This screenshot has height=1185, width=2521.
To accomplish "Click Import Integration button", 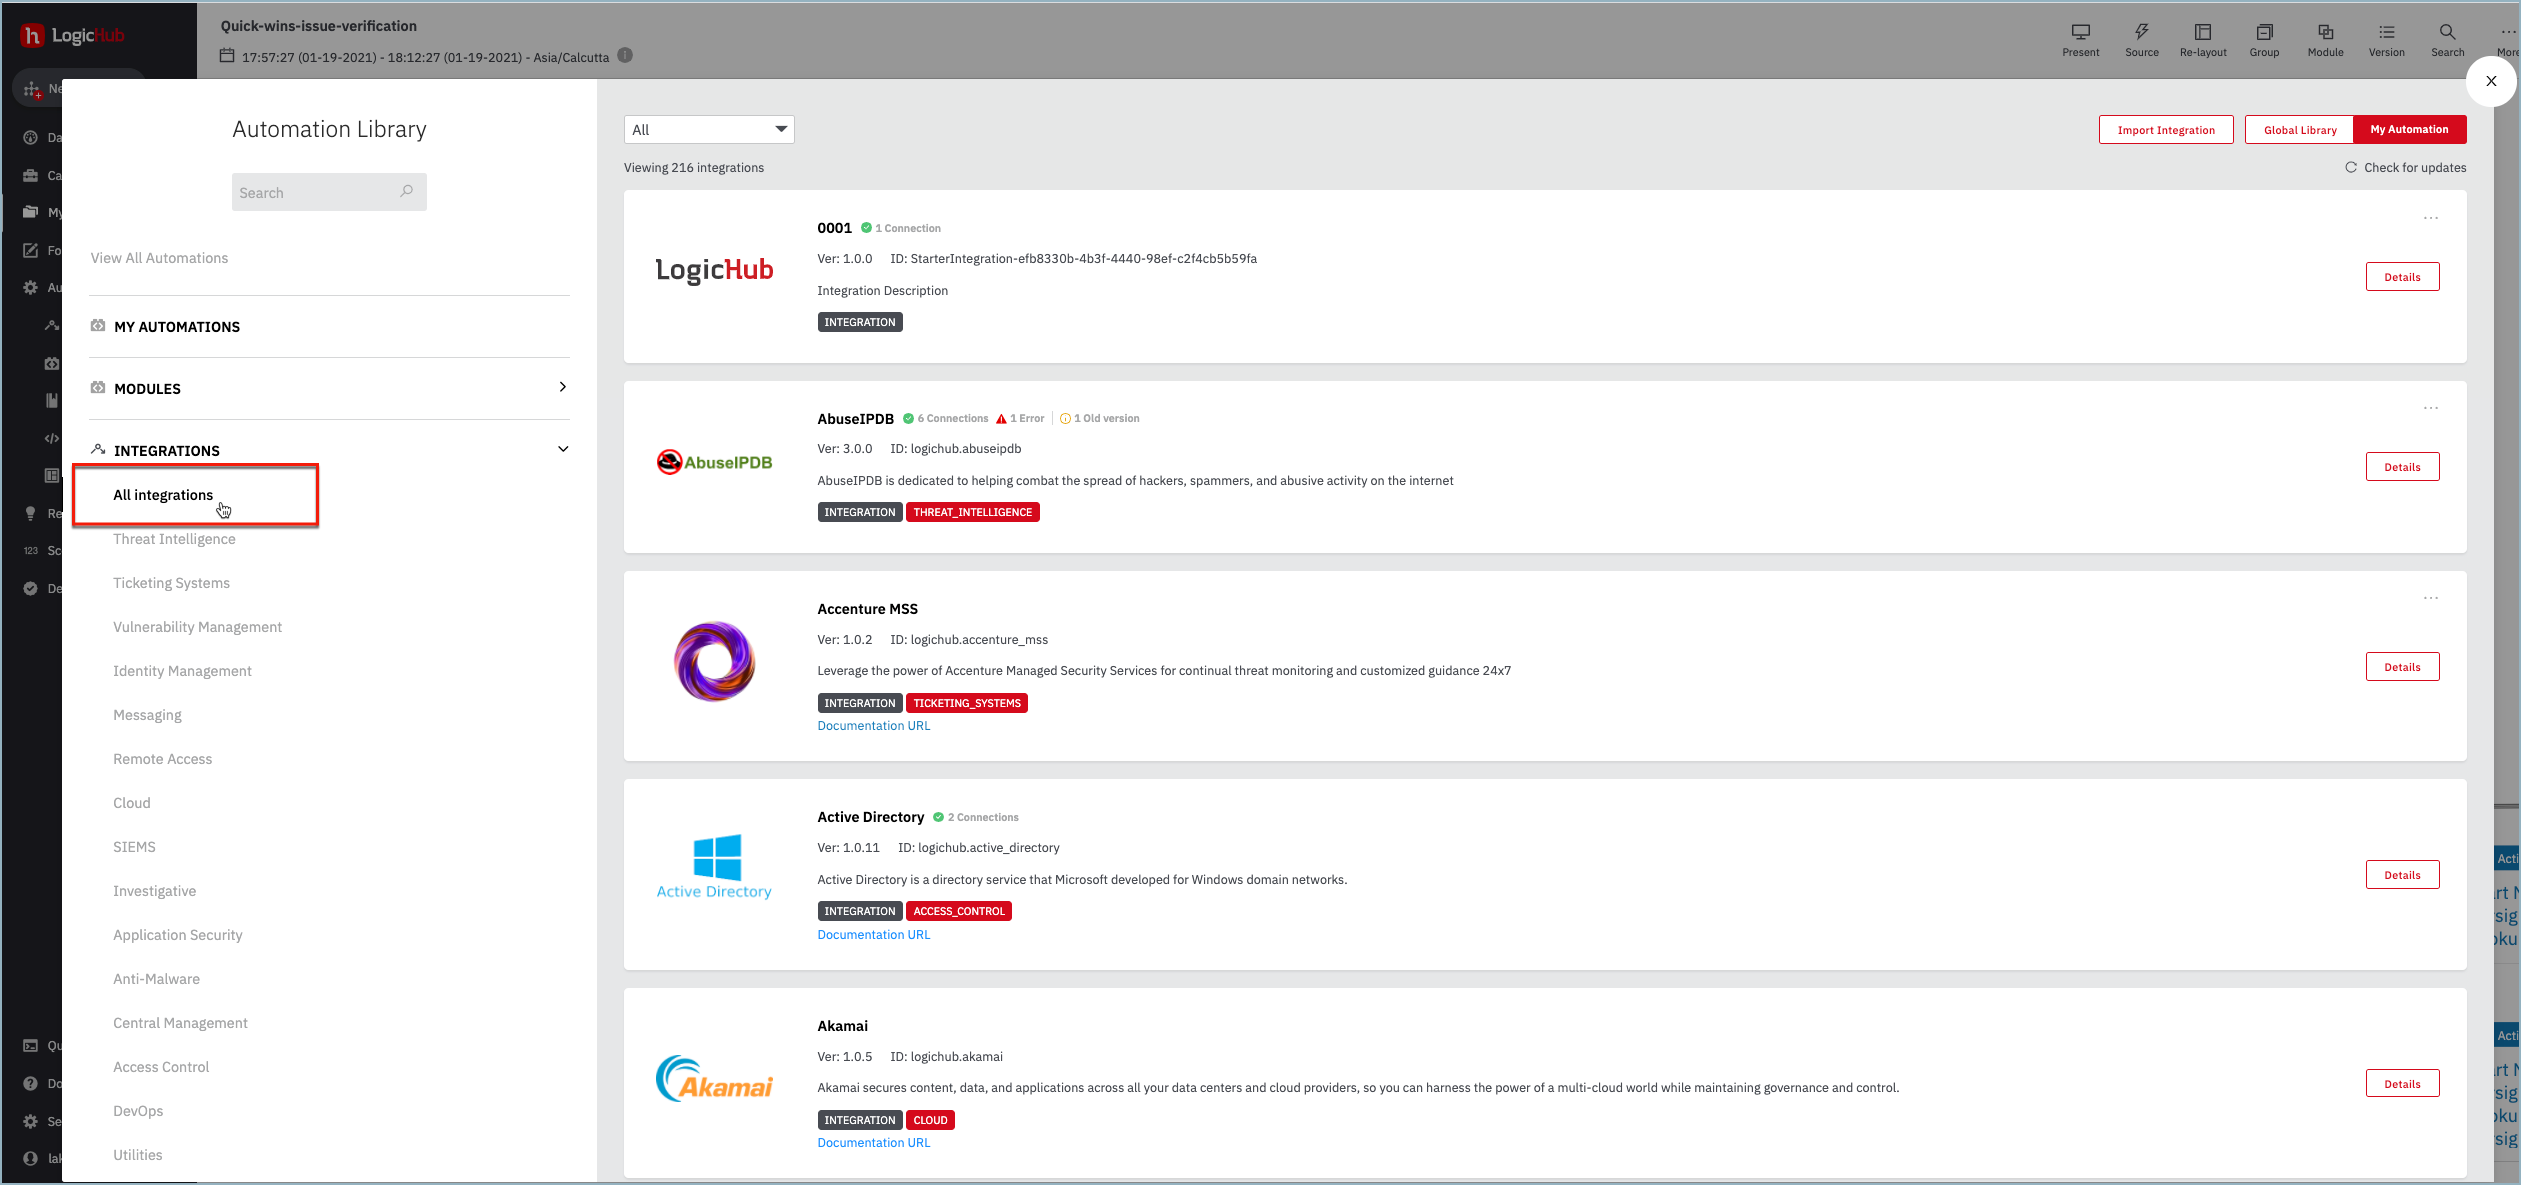I will tap(2165, 130).
